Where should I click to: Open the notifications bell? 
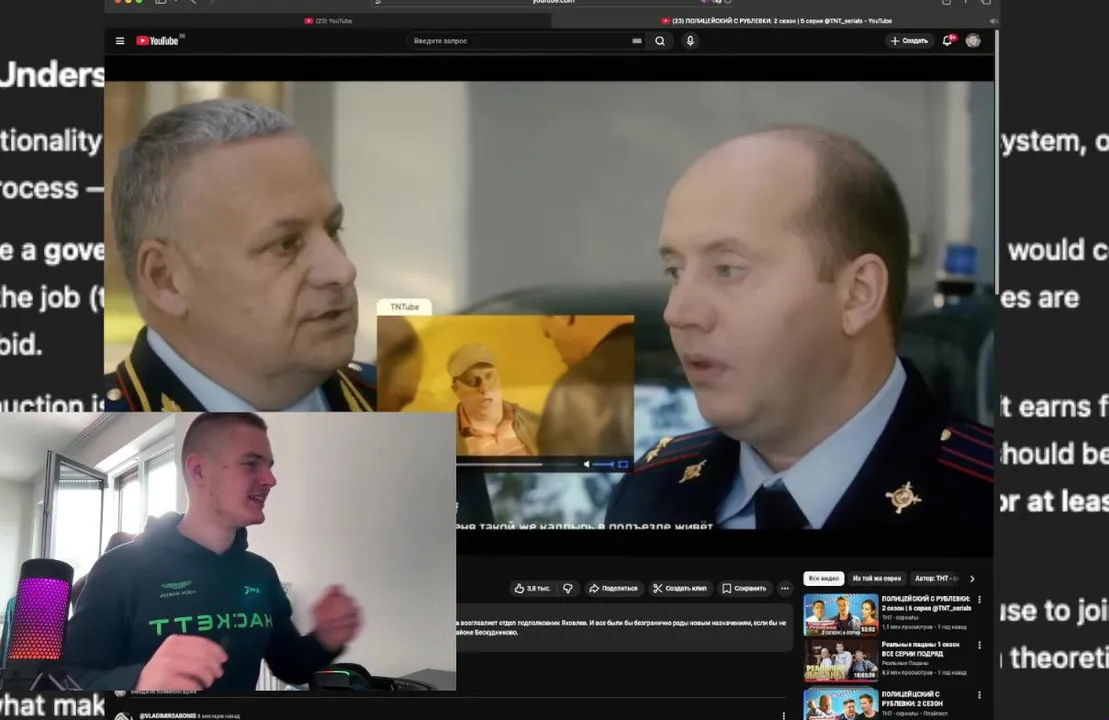(x=948, y=41)
